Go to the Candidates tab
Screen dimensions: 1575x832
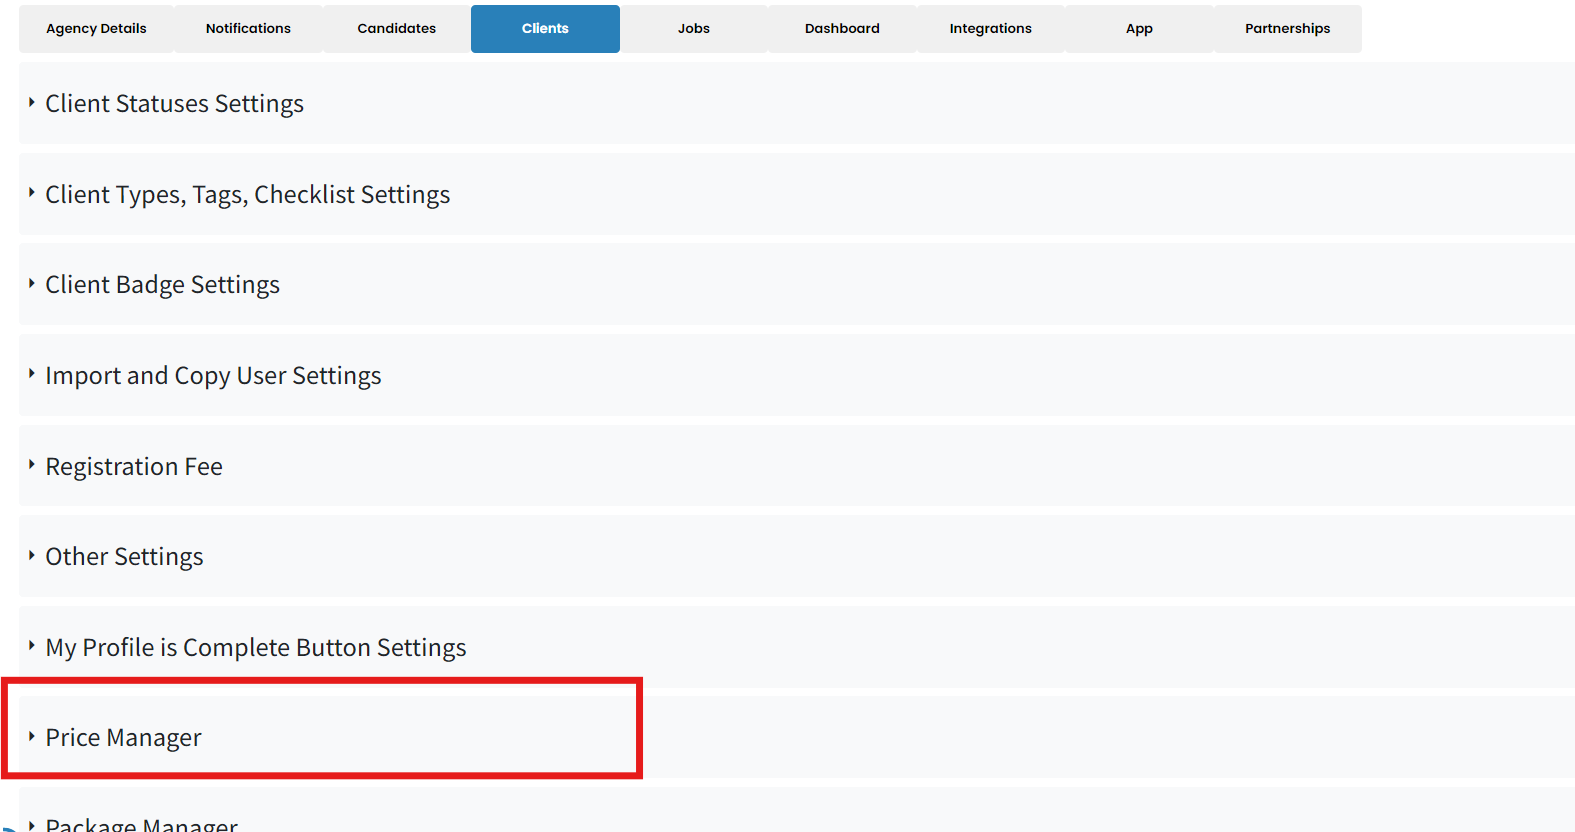[396, 29]
